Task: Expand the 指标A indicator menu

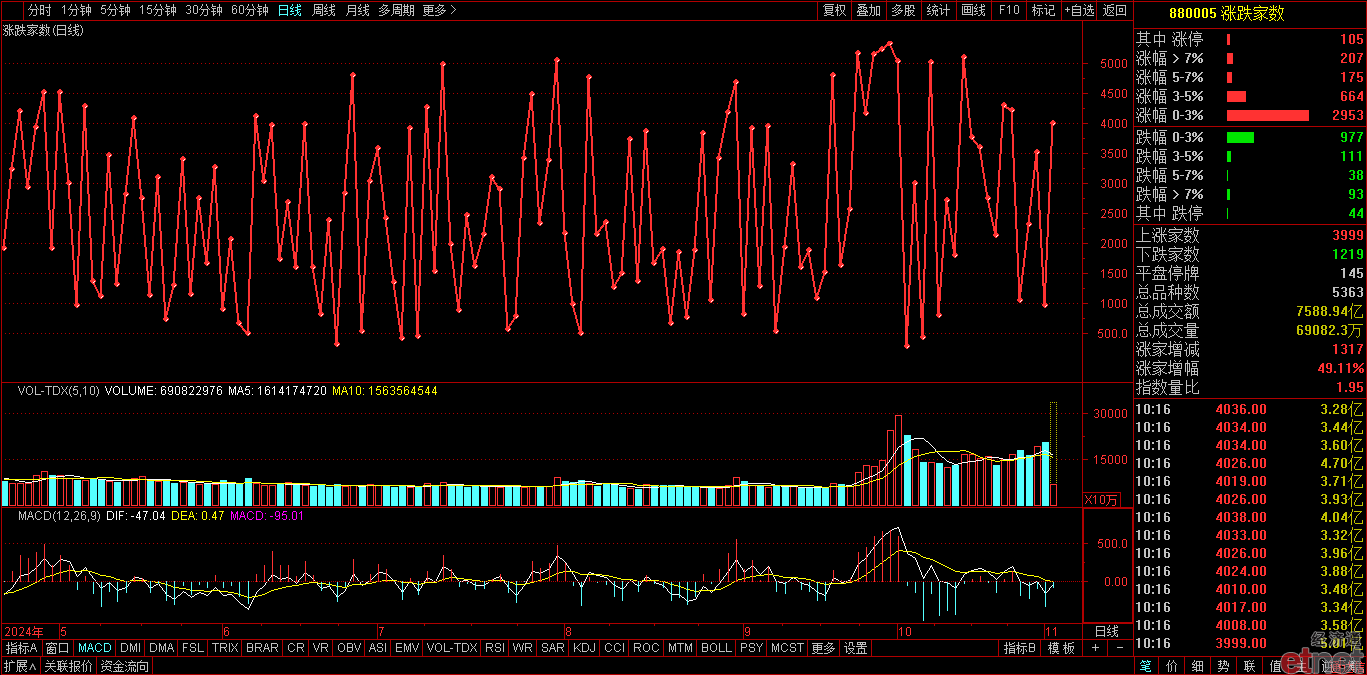Action: 21,648
